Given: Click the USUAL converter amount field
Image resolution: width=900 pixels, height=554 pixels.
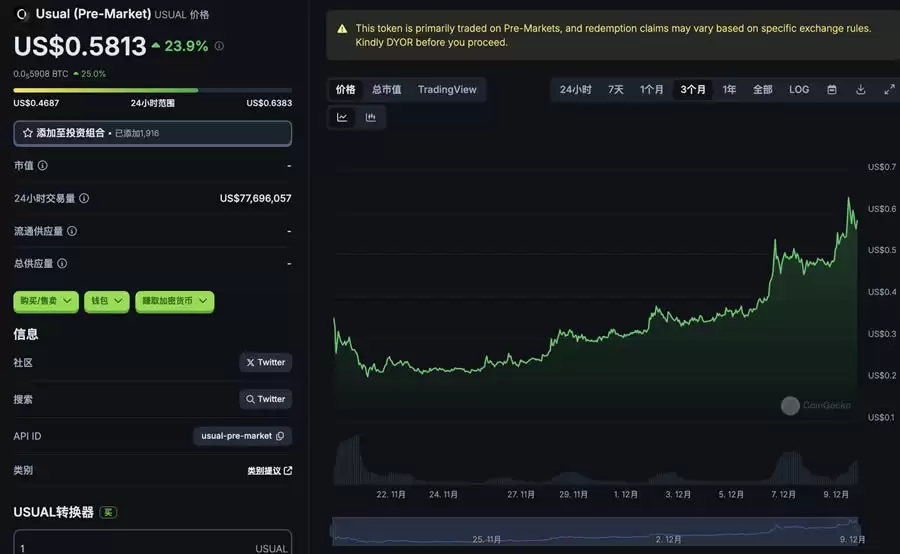Looking at the screenshot, I should coord(130,547).
